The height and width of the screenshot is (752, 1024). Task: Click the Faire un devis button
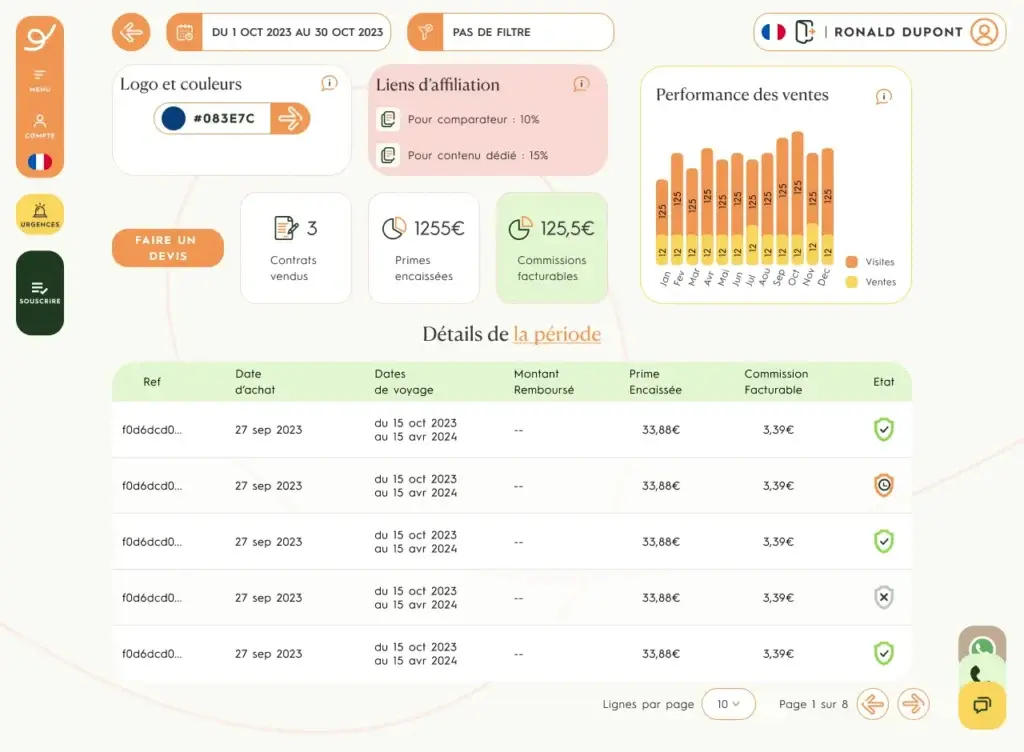coord(167,248)
